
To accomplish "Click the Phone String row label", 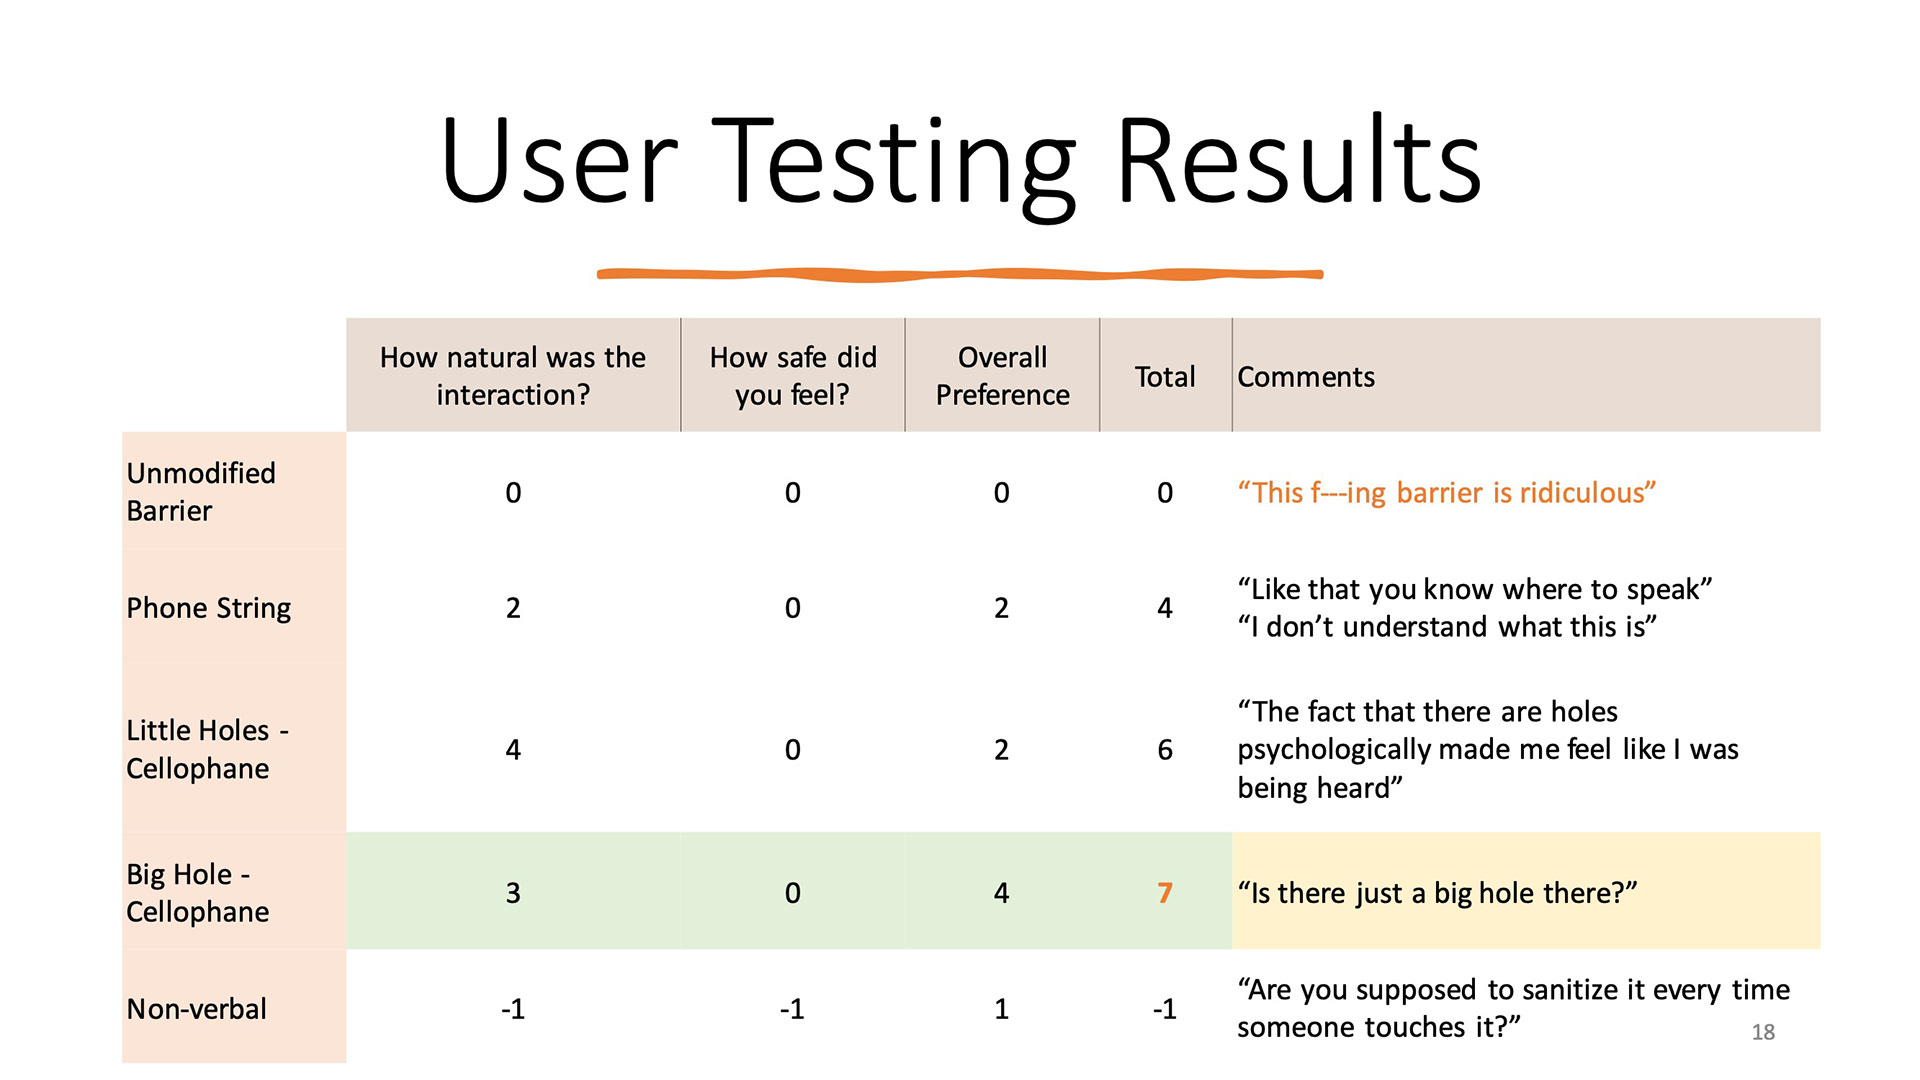I will click(209, 608).
